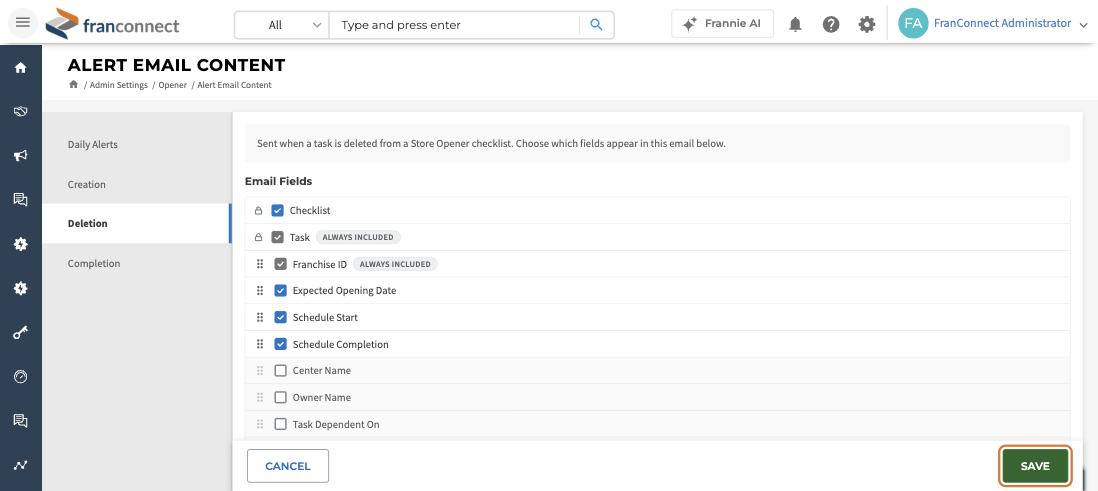This screenshot has width=1098, height=491.
Task: Click lock icon beside Checklist
Action: pyautogui.click(x=258, y=211)
